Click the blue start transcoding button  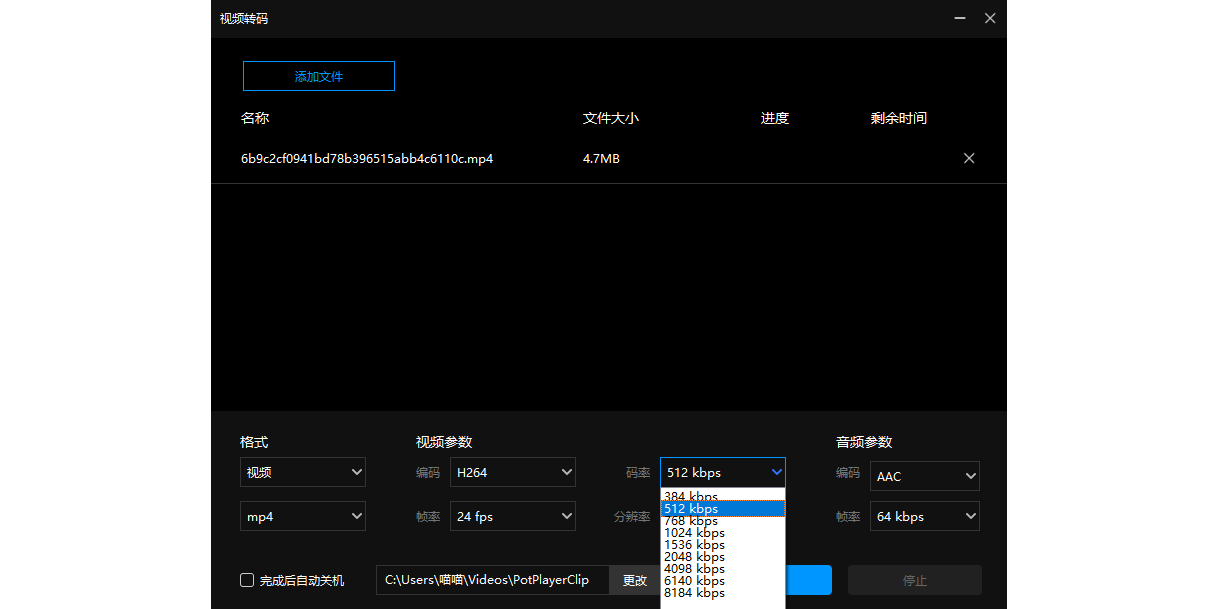[810, 580]
